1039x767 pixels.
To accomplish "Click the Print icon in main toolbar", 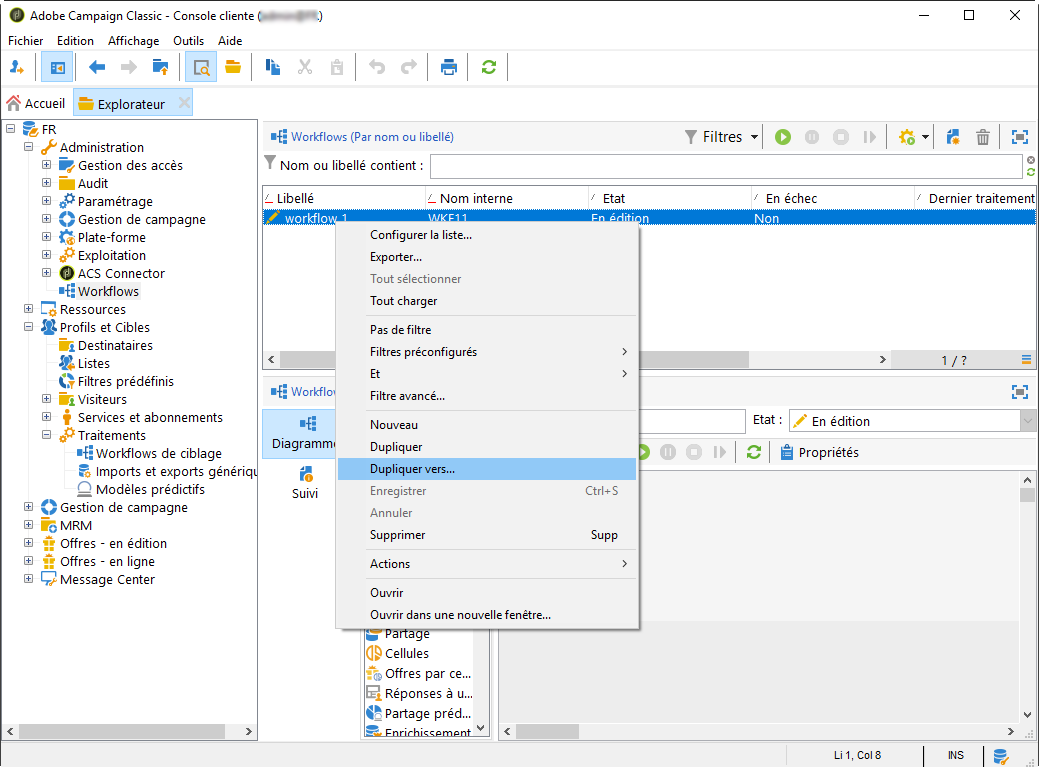I will (x=449, y=67).
